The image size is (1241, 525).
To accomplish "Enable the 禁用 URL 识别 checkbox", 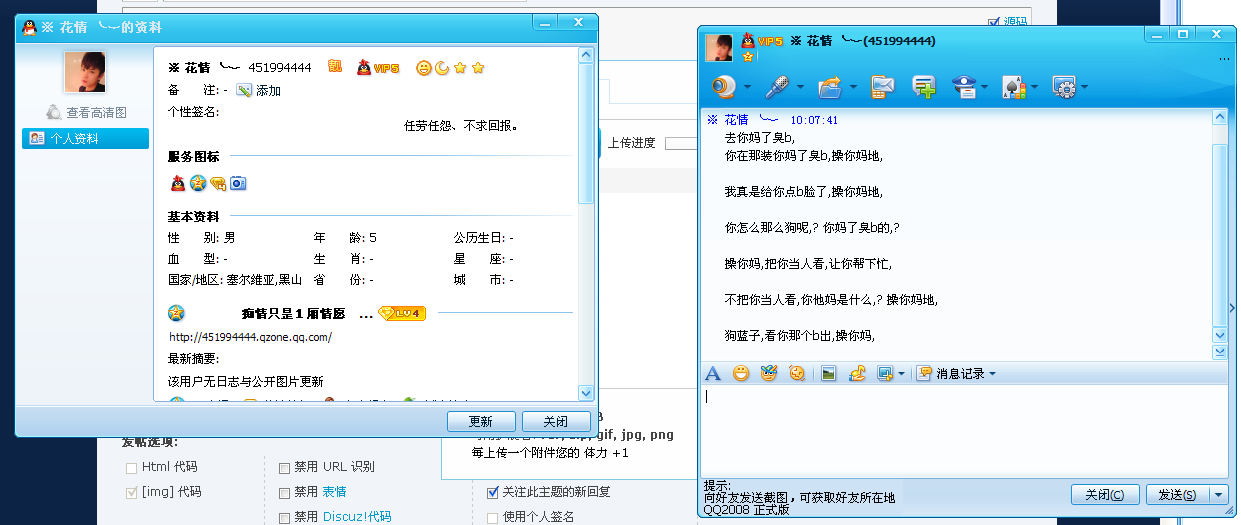I will click(285, 467).
